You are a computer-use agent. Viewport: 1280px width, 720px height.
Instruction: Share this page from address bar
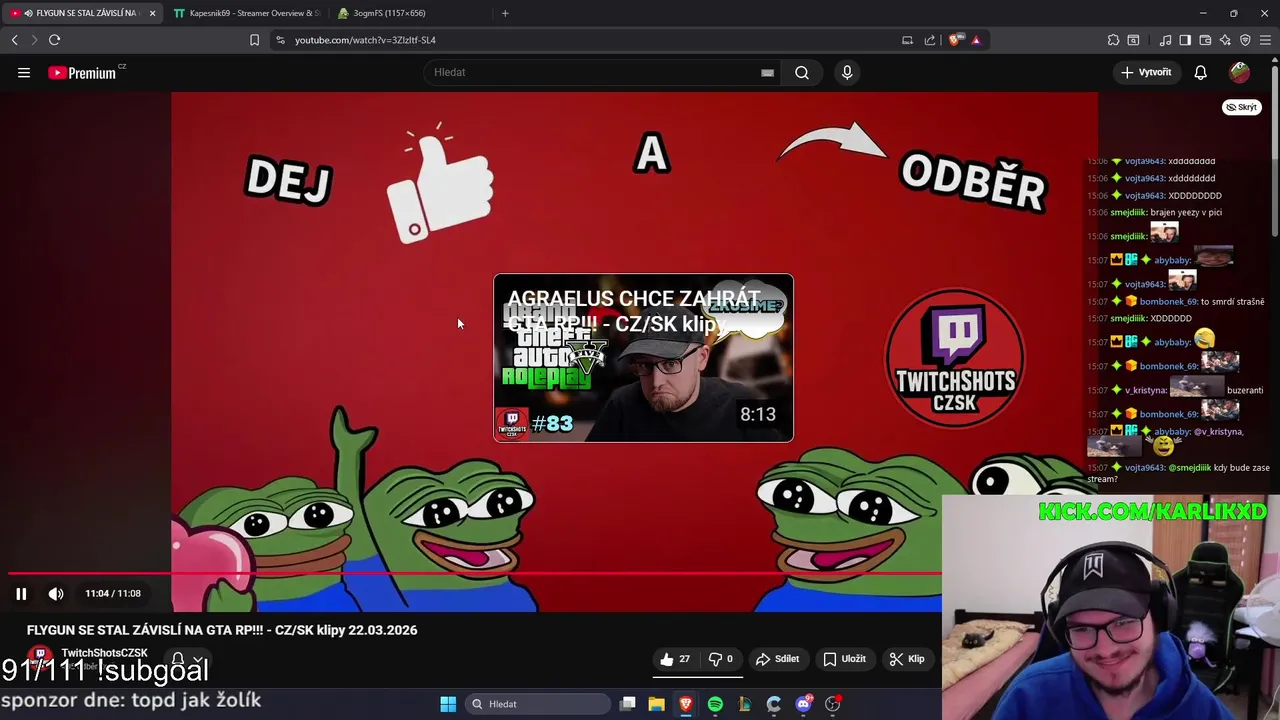930,40
